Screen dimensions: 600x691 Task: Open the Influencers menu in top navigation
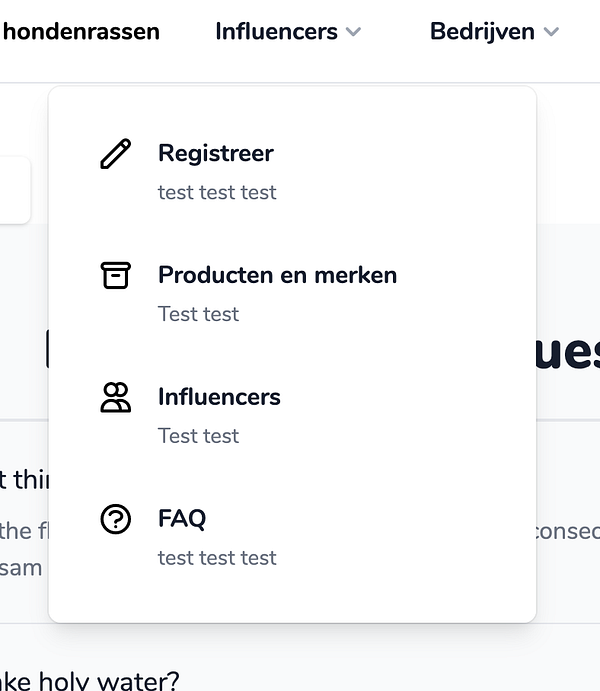point(276,32)
